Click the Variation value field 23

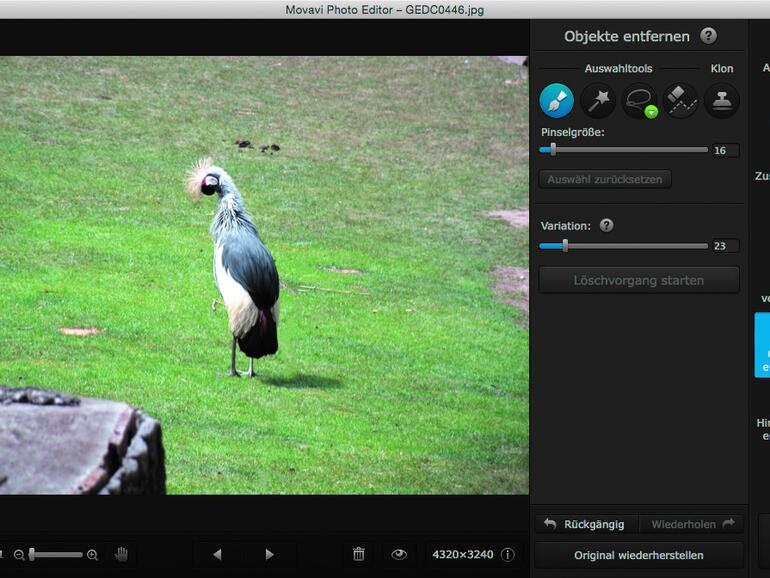click(725, 246)
